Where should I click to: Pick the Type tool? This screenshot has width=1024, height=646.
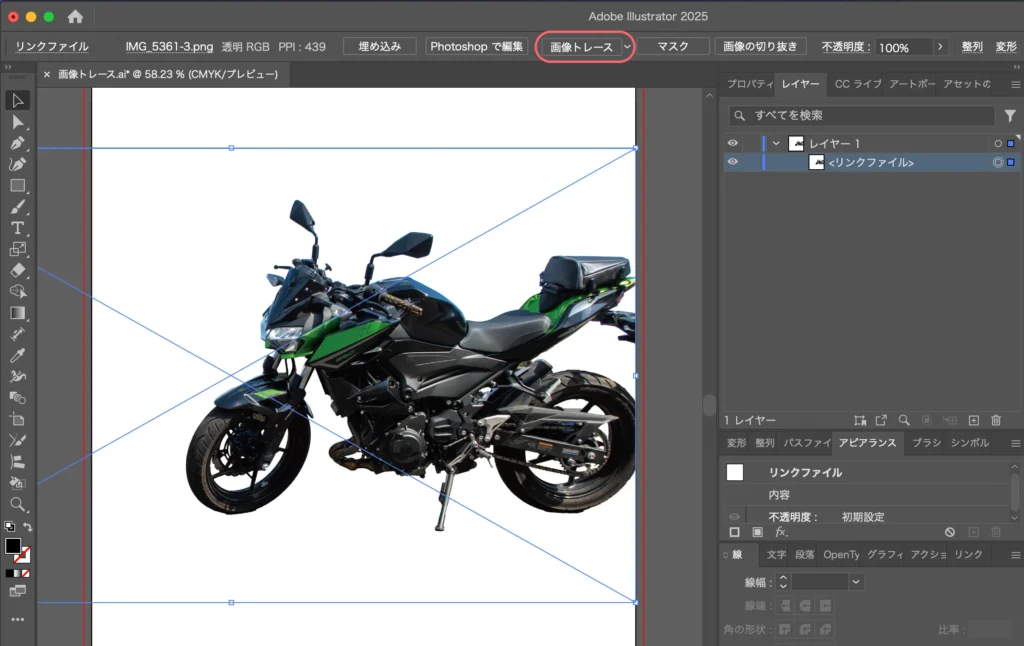[17, 228]
